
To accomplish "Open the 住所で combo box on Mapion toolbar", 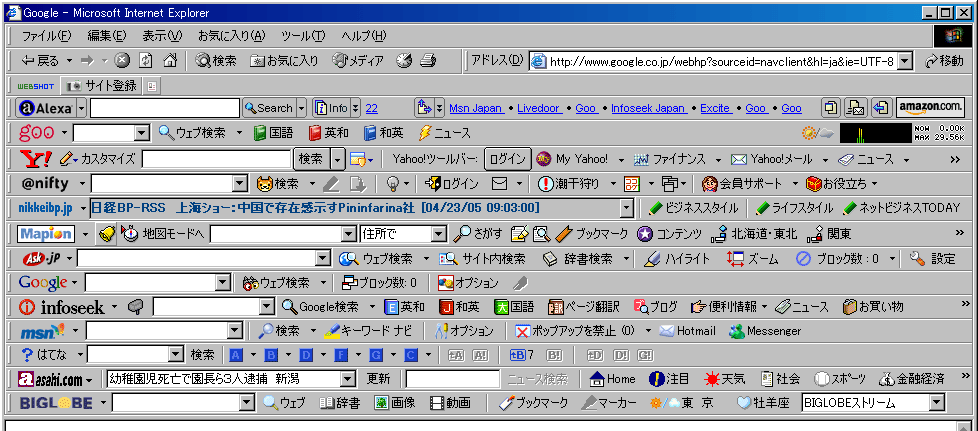I will pos(437,234).
